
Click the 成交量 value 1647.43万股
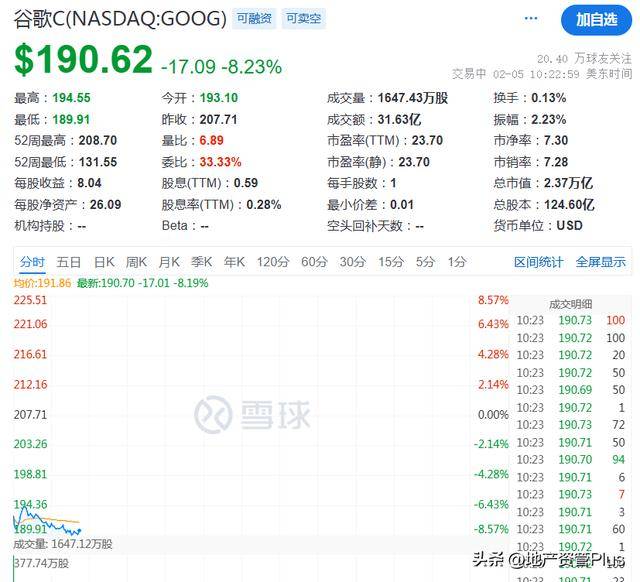[x=413, y=98]
